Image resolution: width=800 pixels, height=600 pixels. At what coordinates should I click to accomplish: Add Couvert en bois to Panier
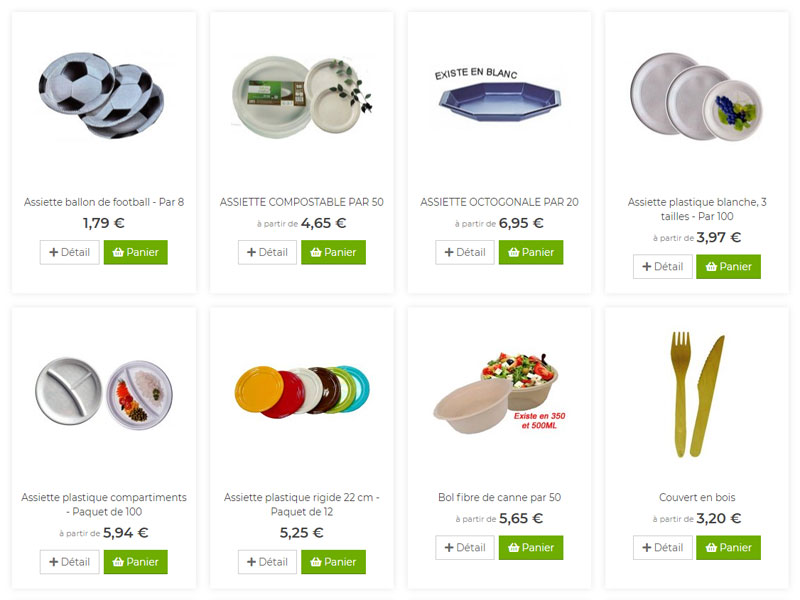coord(728,547)
